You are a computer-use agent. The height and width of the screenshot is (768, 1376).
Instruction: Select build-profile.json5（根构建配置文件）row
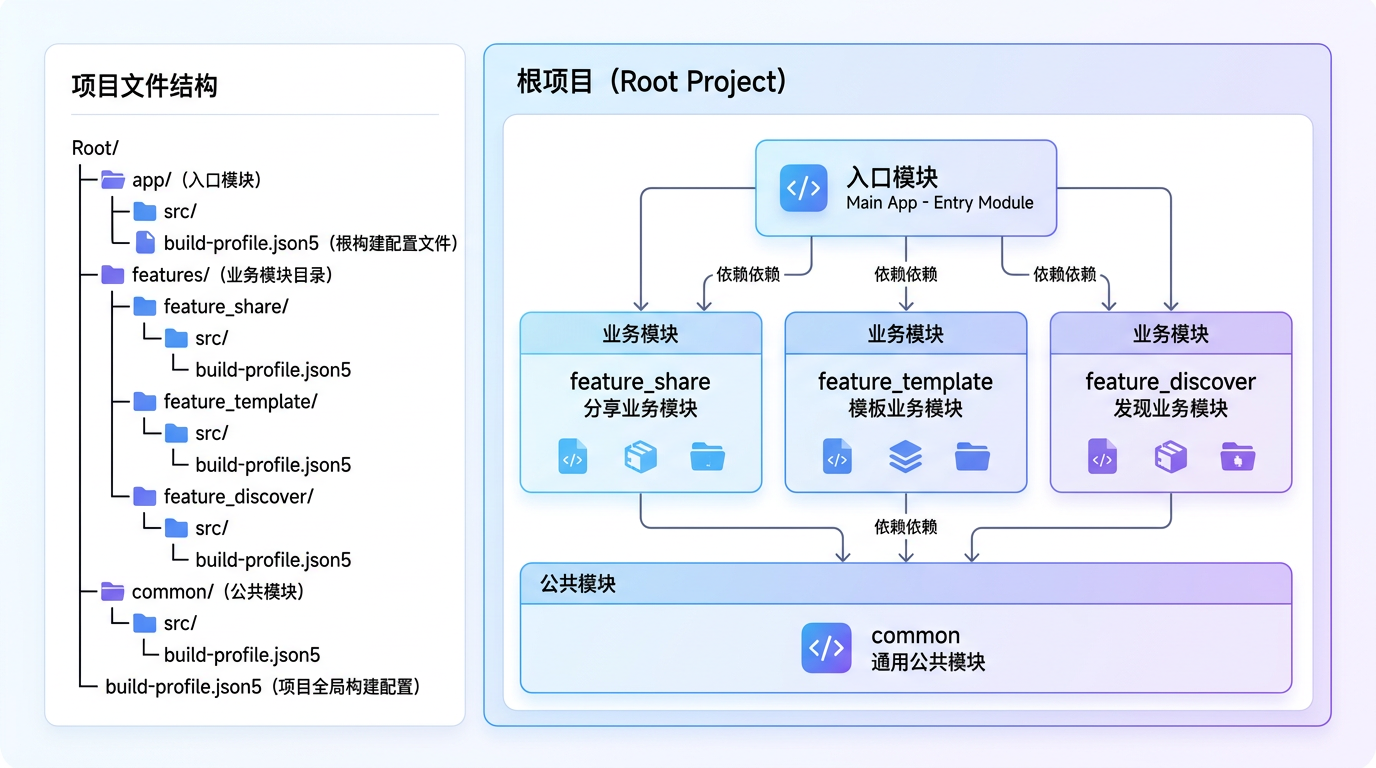pos(311,243)
